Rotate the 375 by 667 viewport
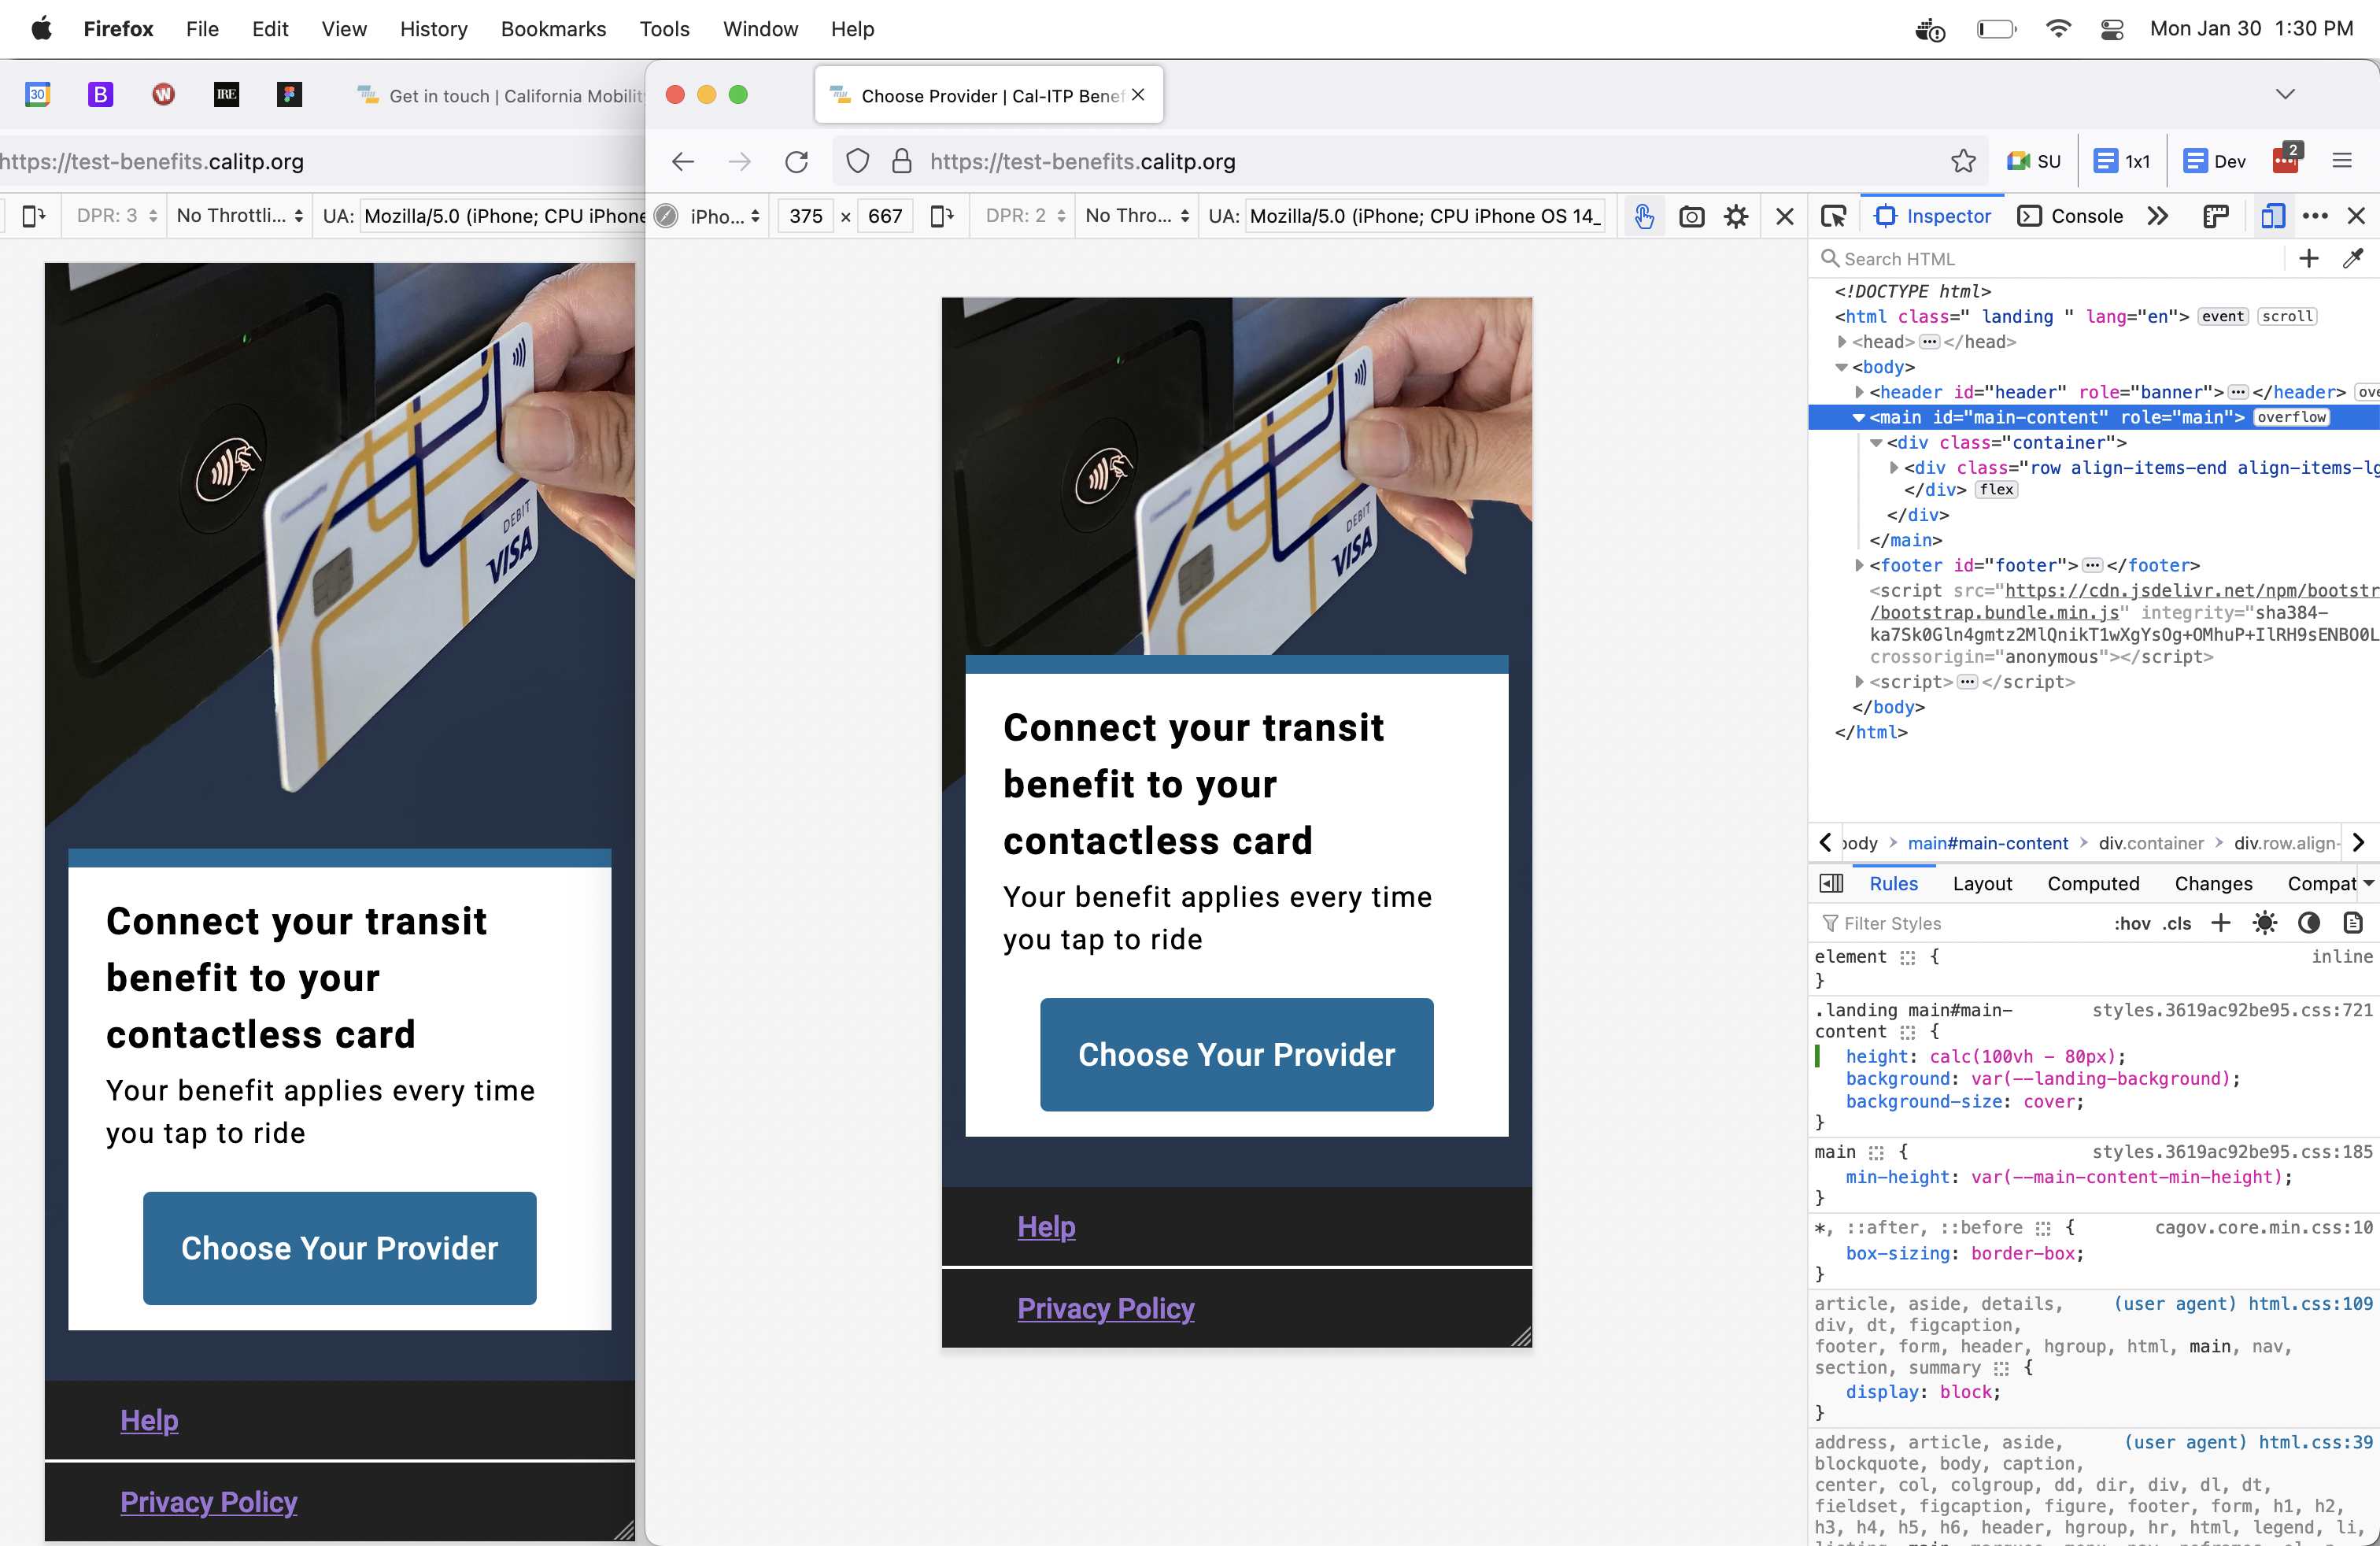2380x1546 pixels. 941,216
